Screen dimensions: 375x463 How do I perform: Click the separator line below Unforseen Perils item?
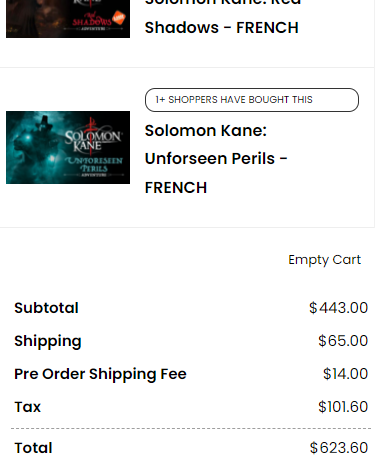187,228
